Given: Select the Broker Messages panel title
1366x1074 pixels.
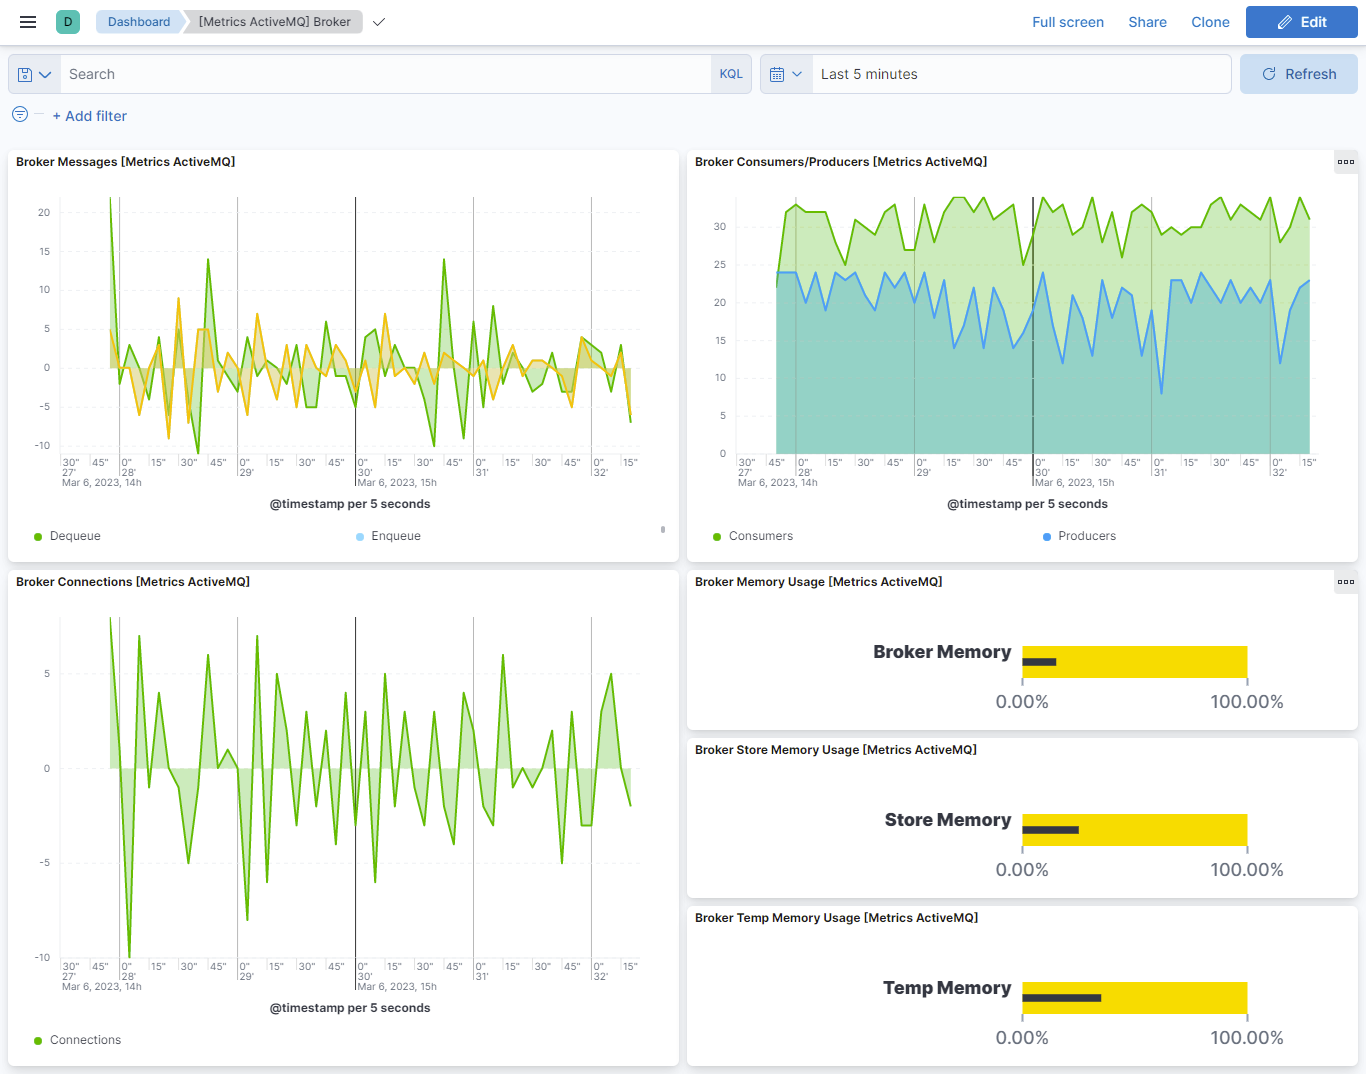Looking at the screenshot, I should click(x=126, y=162).
